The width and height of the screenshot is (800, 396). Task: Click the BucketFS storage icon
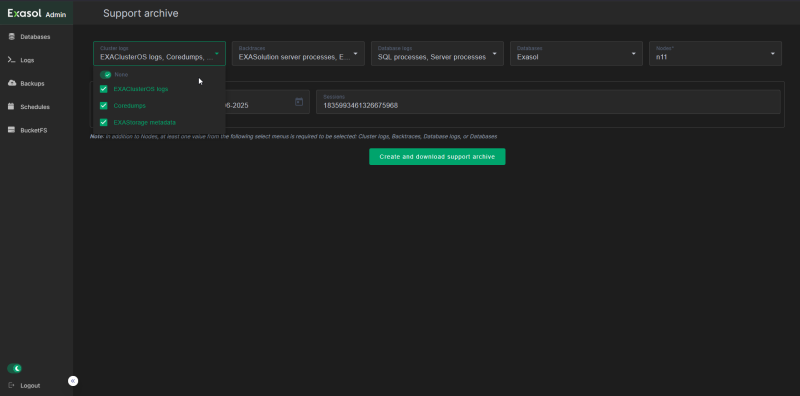click(12, 130)
